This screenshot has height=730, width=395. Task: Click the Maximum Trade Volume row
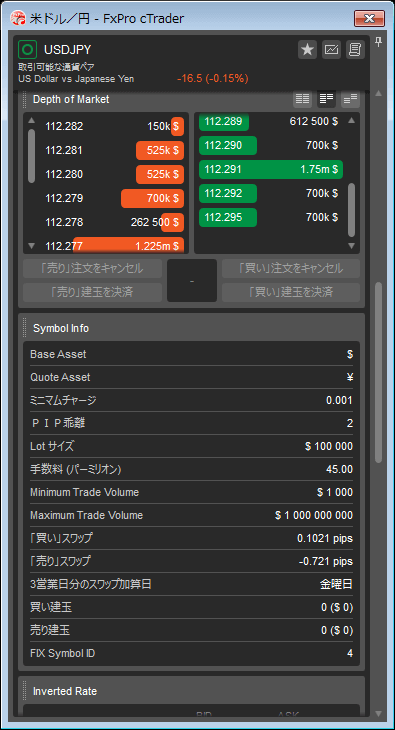(191, 515)
